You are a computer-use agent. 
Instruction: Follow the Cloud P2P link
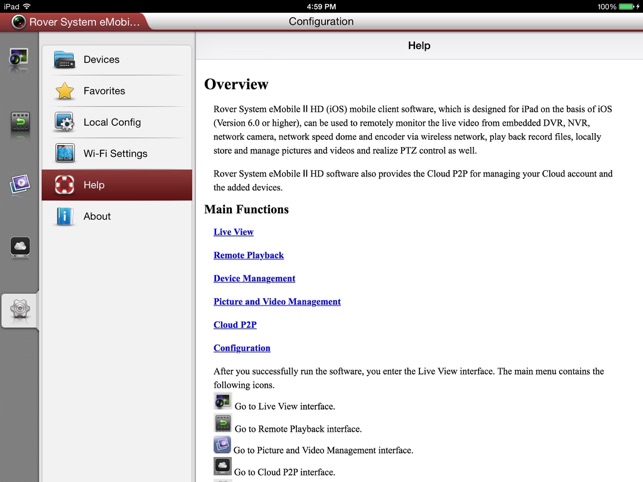tap(235, 325)
